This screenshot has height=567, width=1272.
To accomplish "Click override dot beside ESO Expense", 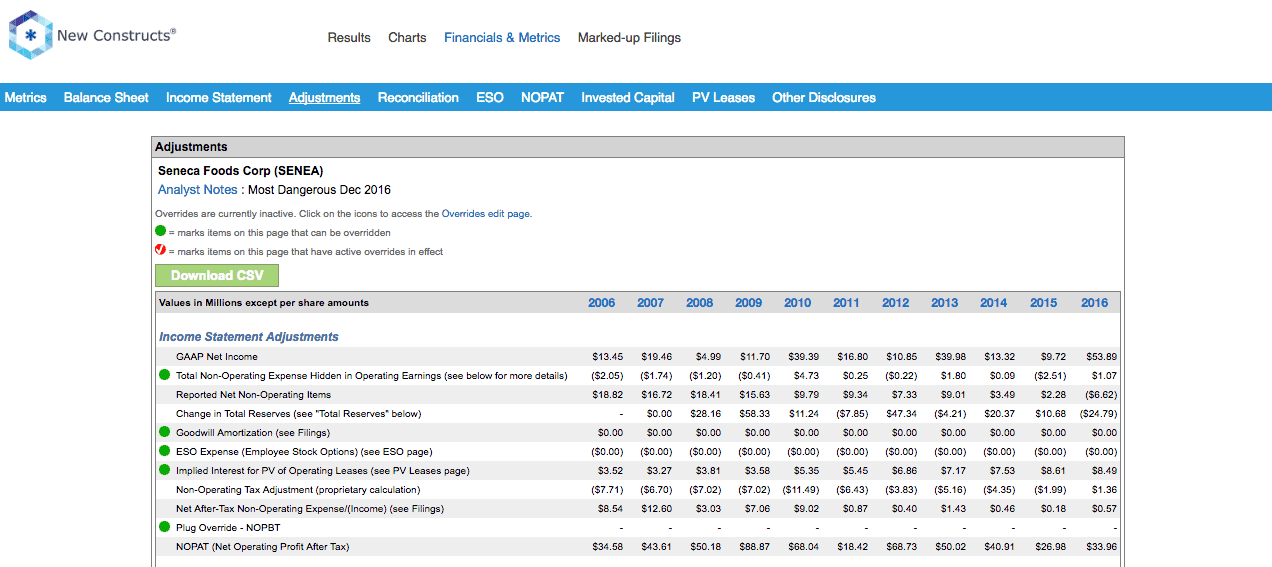I will [x=164, y=451].
